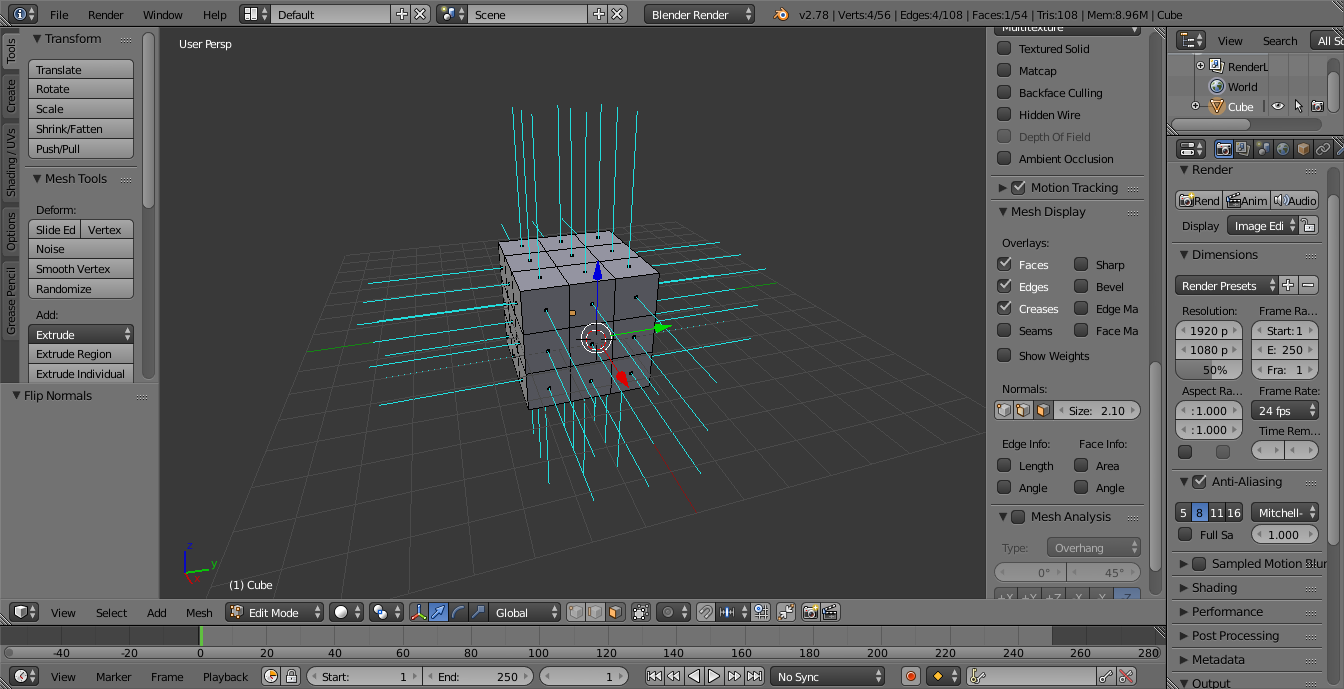The image size is (1344, 689).
Task: Open the Edit Mode dropdown
Action: [x=275, y=612]
